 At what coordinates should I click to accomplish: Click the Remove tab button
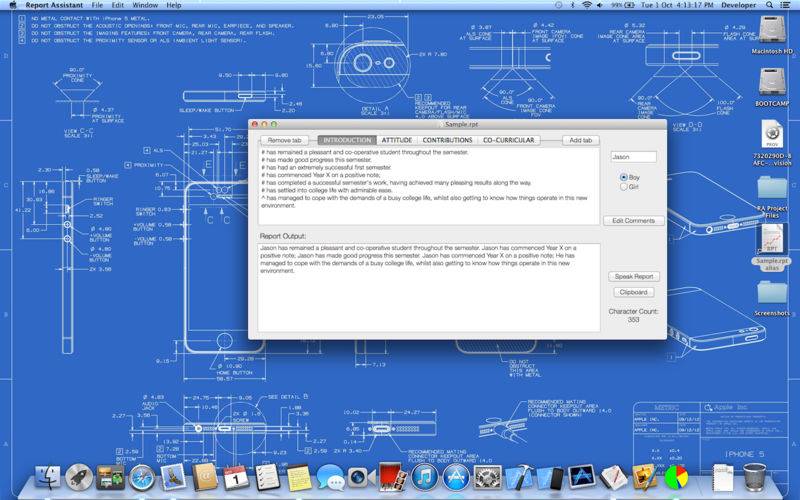pos(284,140)
